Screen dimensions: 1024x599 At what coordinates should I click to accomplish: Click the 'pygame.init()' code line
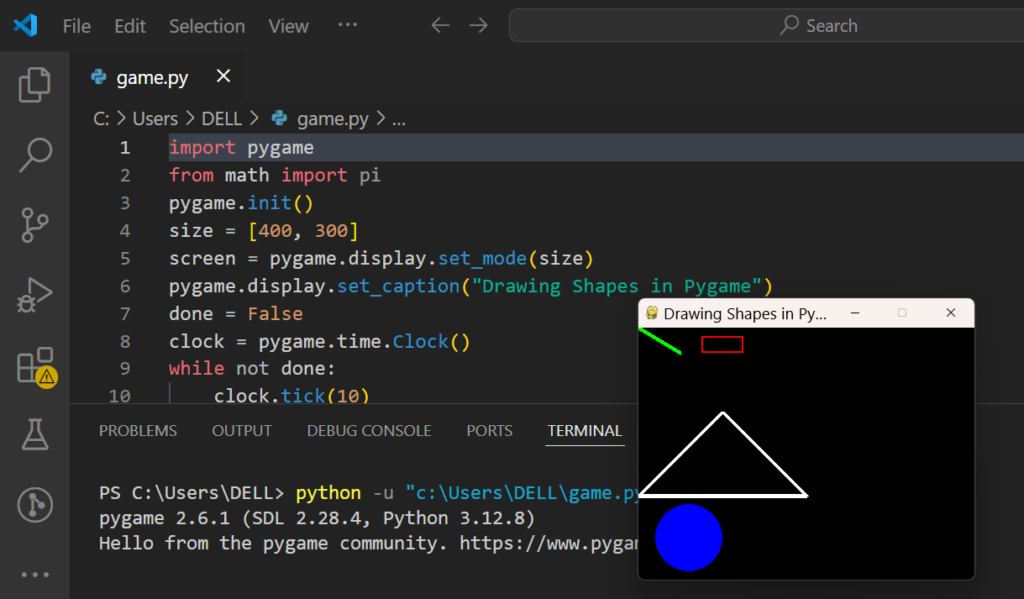click(241, 203)
